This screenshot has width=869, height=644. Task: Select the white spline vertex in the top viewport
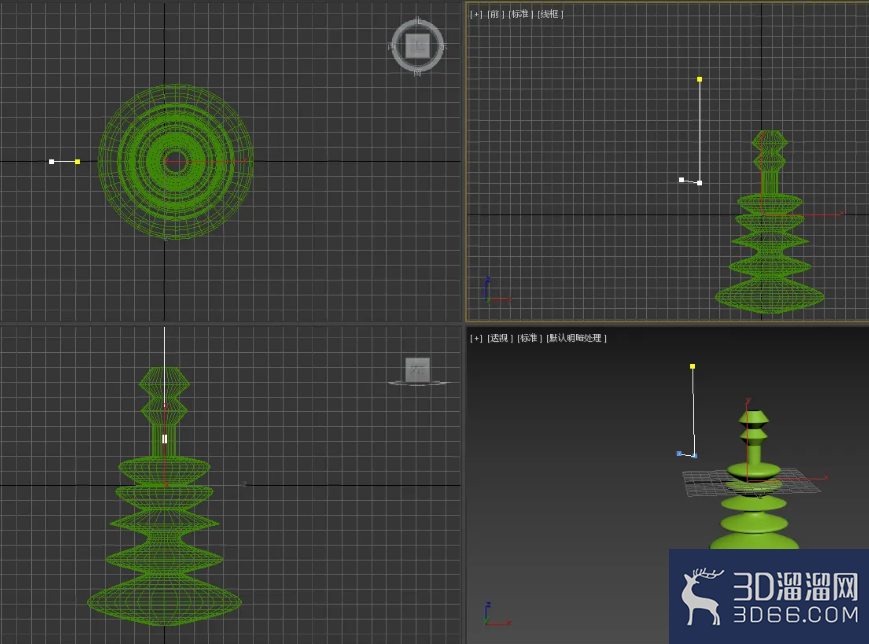pyautogui.click(x=52, y=162)
